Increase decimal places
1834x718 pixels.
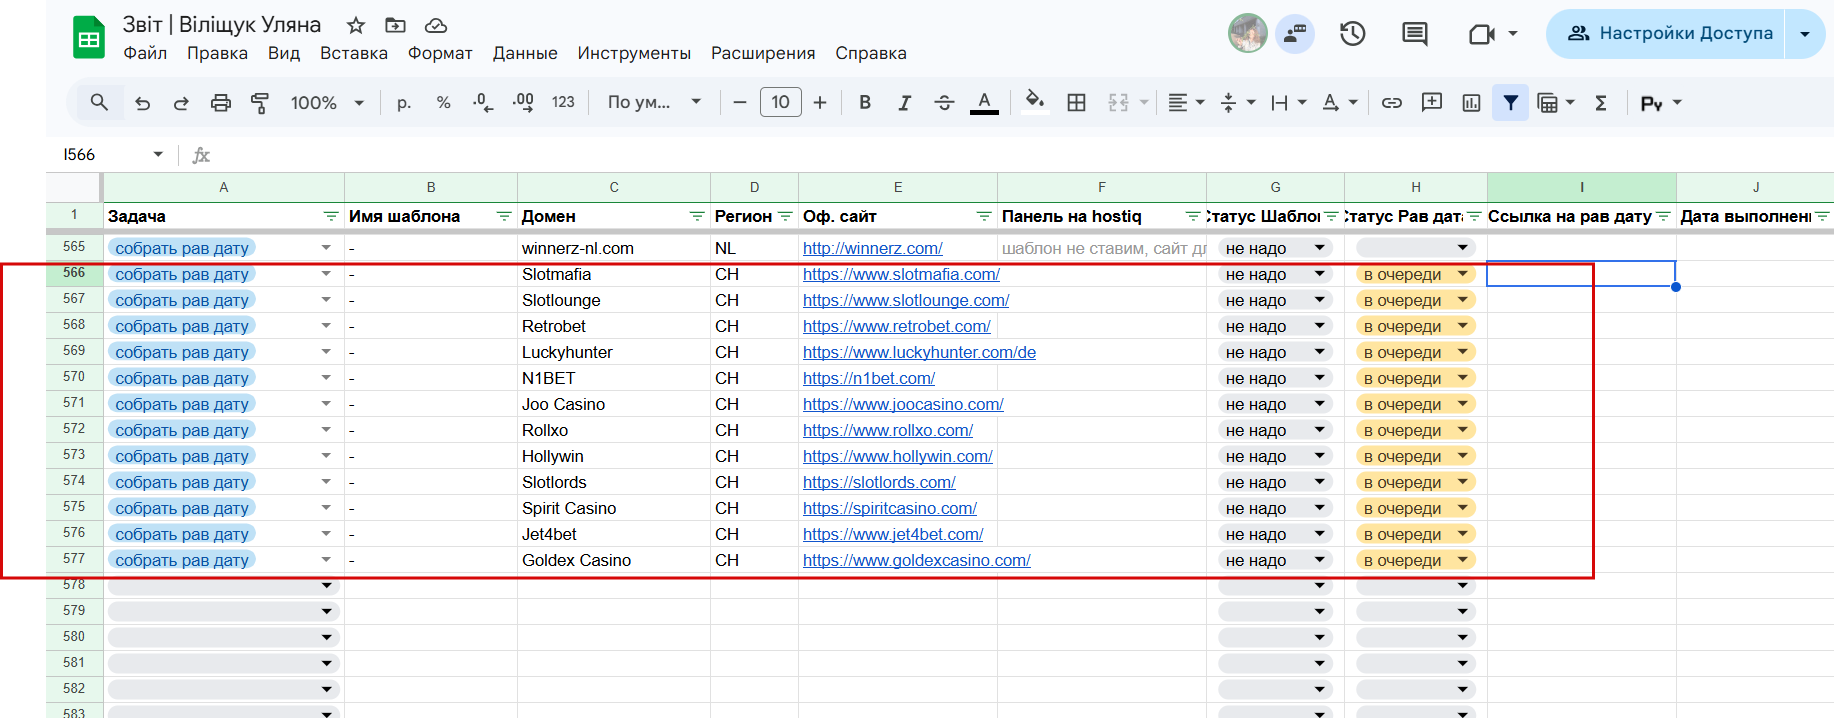click(x=523, y=102)
